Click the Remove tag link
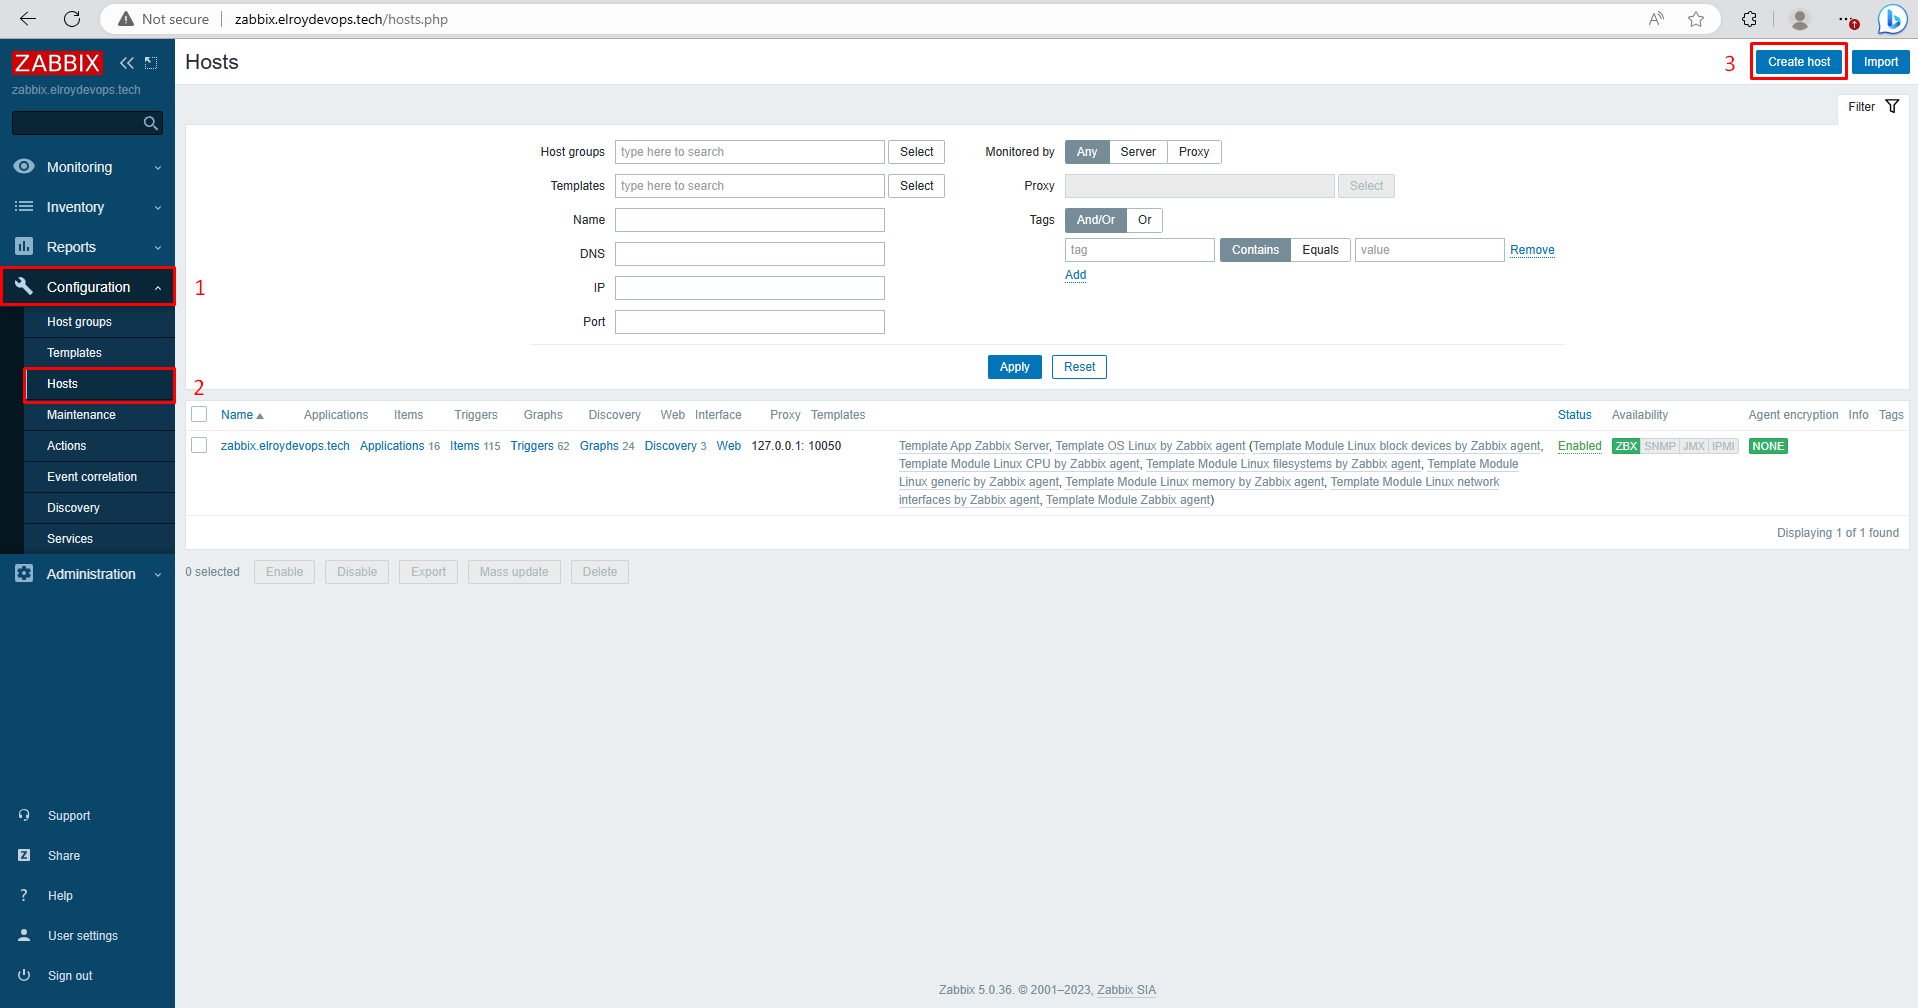 point(1532,250)
